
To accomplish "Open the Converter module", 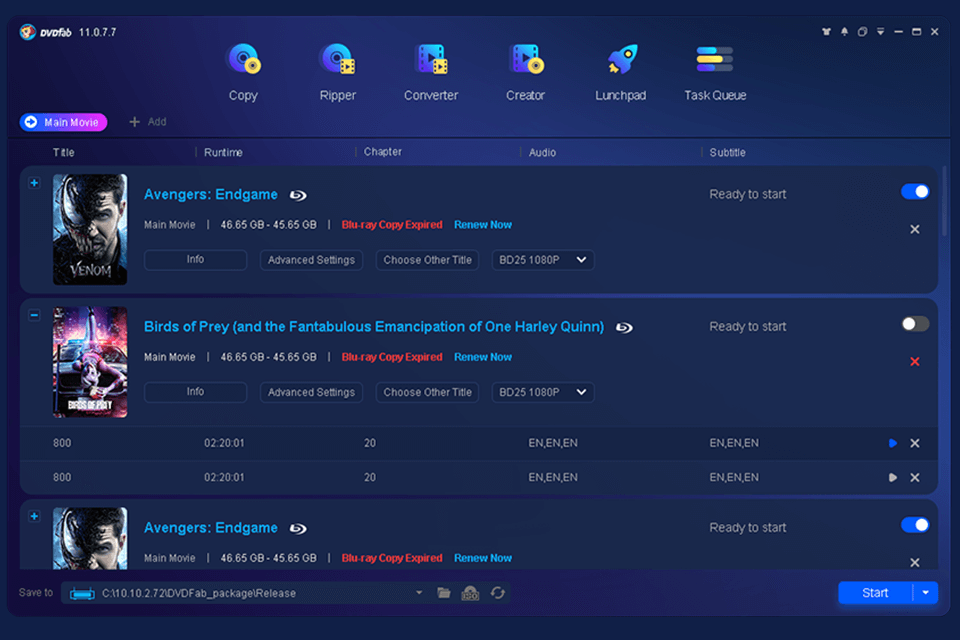I will (x=430, y=70).
